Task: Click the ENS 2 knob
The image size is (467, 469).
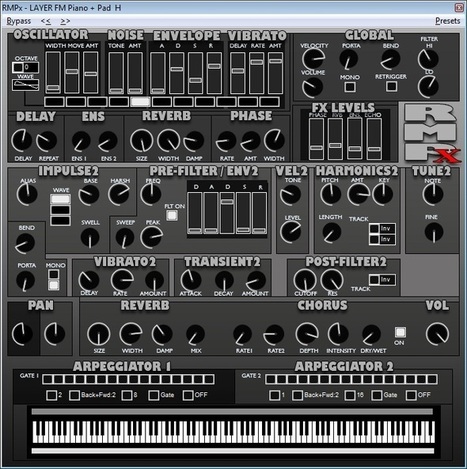Action: coord(108,141)
